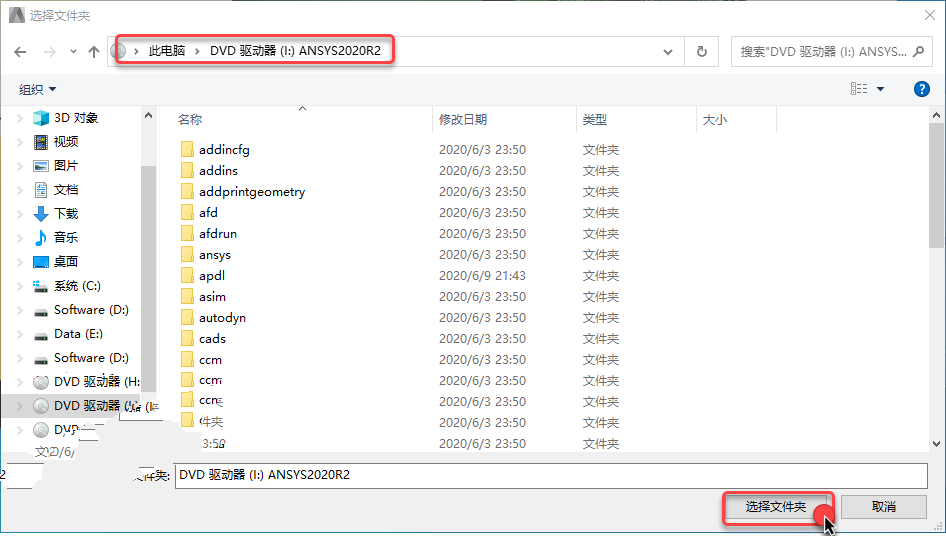Change the view layout icon
Image resolution: width=946 pixels, height=536 pixels.
click(x=859, y=89)
